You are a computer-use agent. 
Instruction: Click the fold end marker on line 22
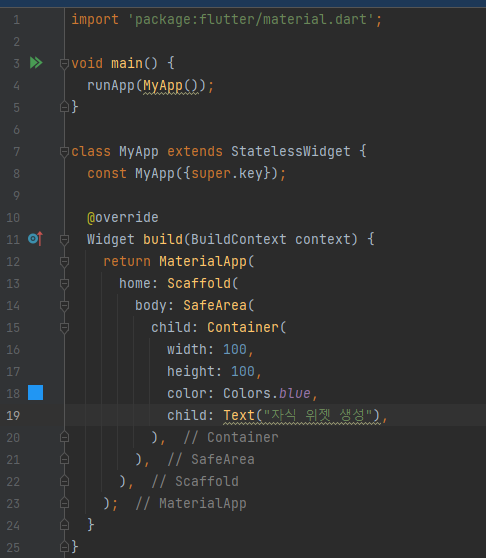pos(64,481)
